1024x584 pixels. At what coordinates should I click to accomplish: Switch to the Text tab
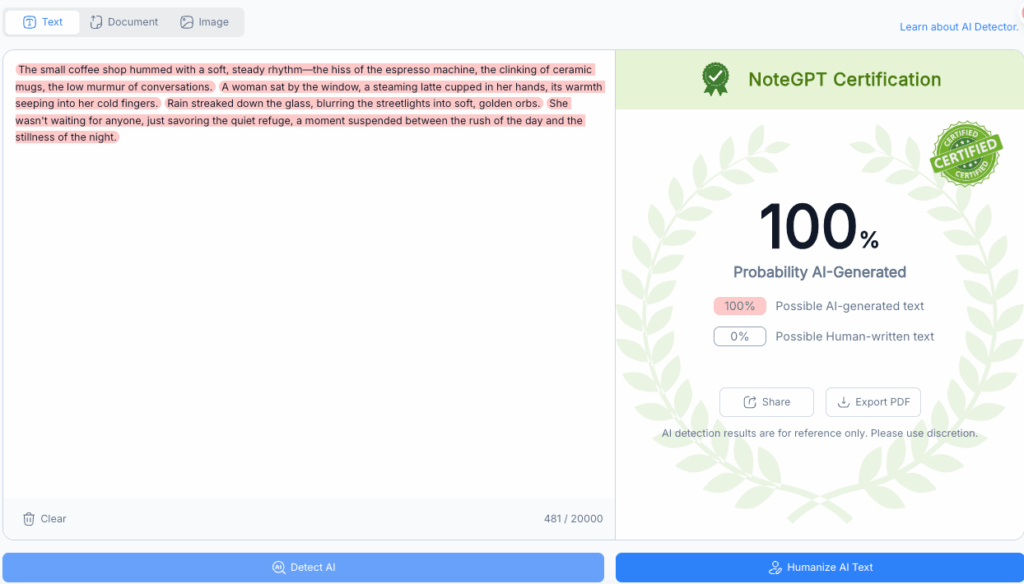pos(42,22)
